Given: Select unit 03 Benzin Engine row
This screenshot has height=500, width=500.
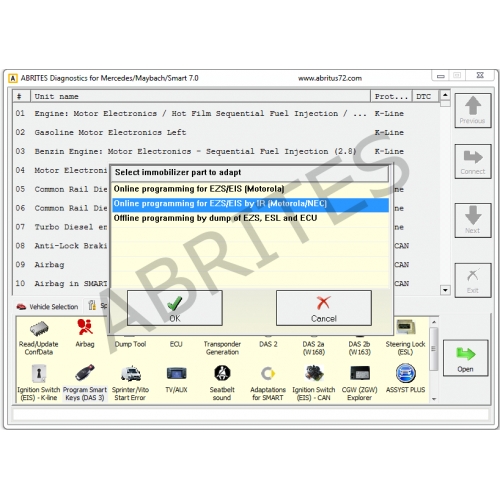Looking at the screenshot, I should [227, 151].
